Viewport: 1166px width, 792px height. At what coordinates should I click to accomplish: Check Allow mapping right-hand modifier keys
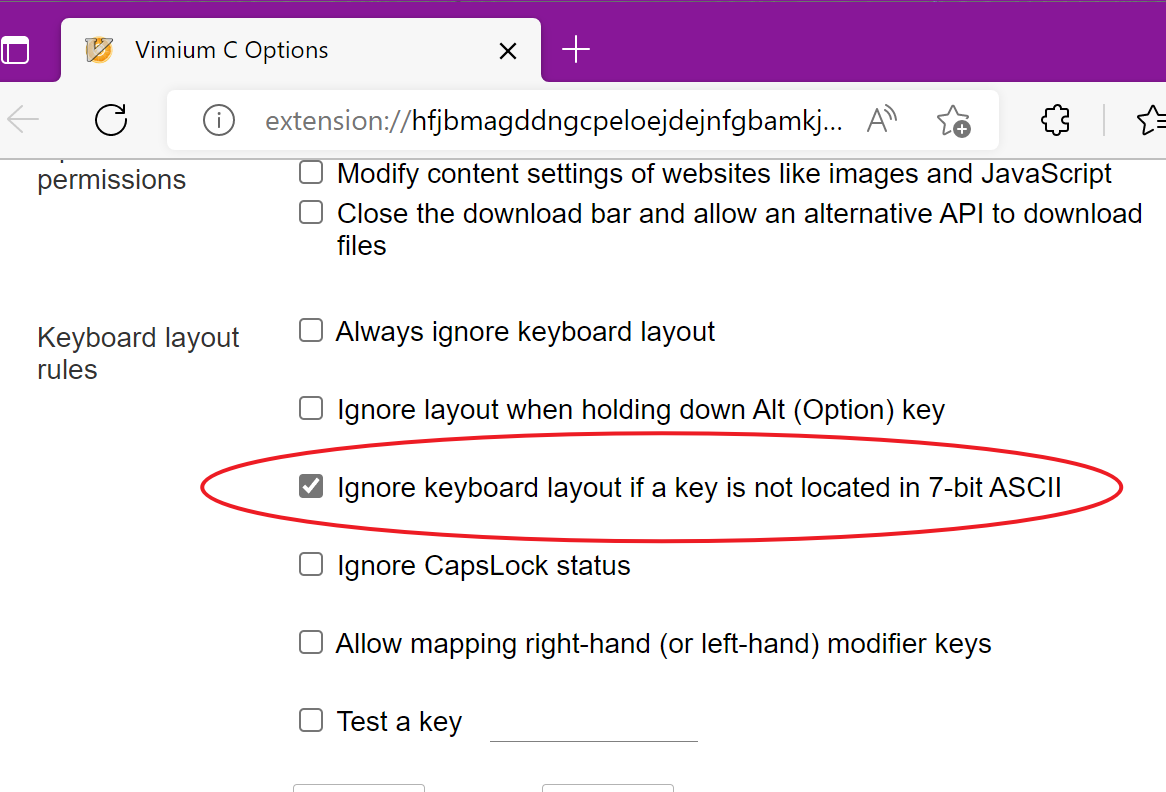coord(310,642)
